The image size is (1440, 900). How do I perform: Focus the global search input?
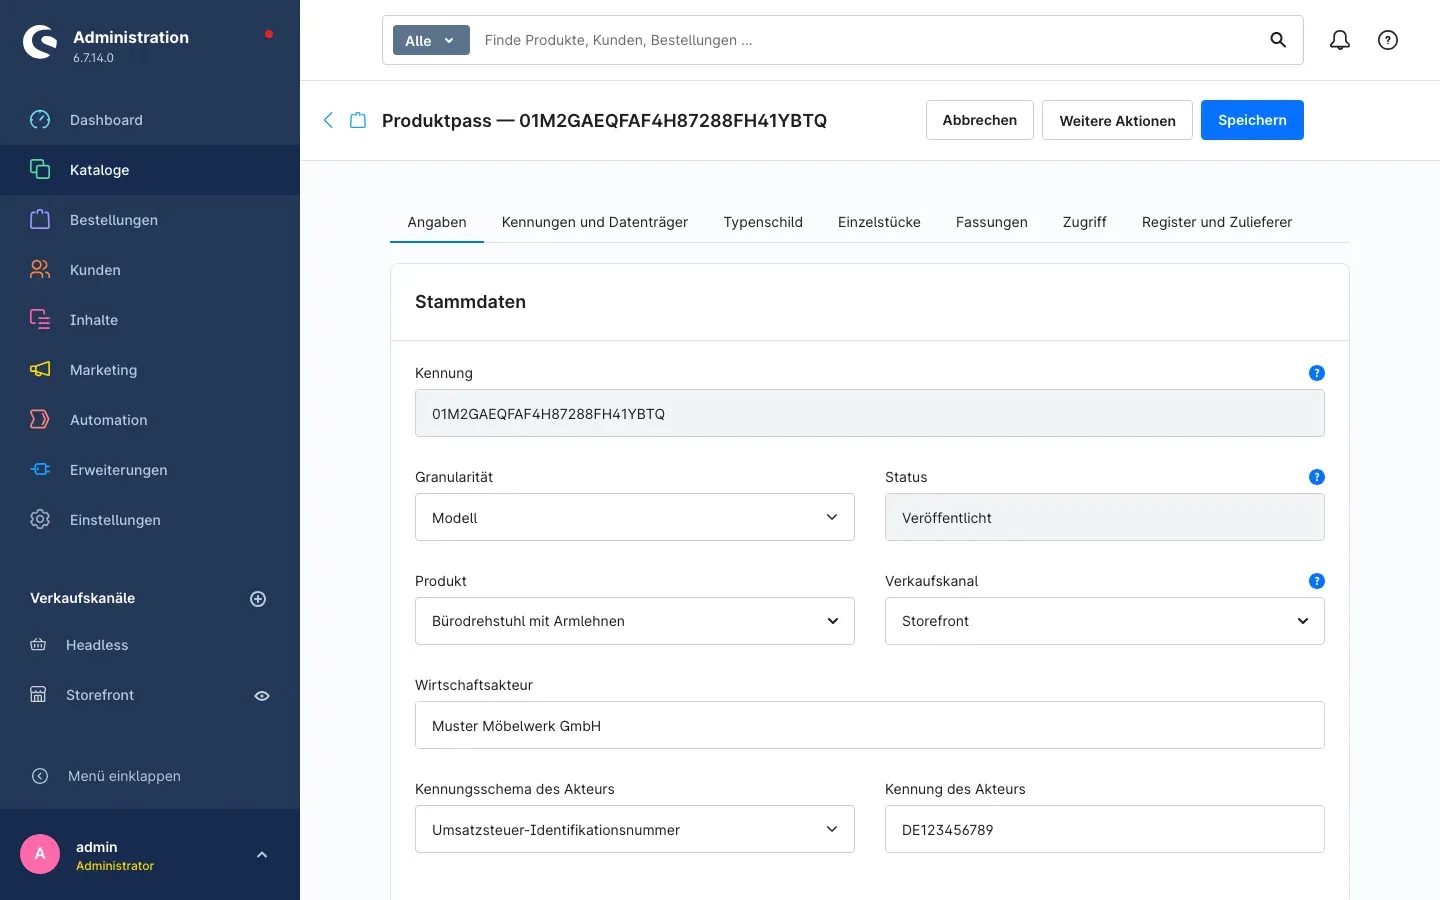pyautogui.click(x=865, y=40)
